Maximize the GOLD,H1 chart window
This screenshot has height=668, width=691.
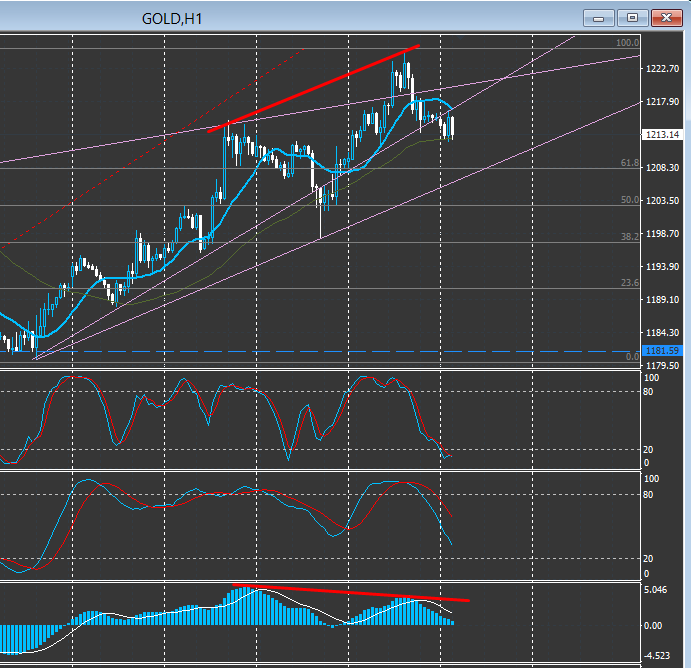[x=632, y=17]
